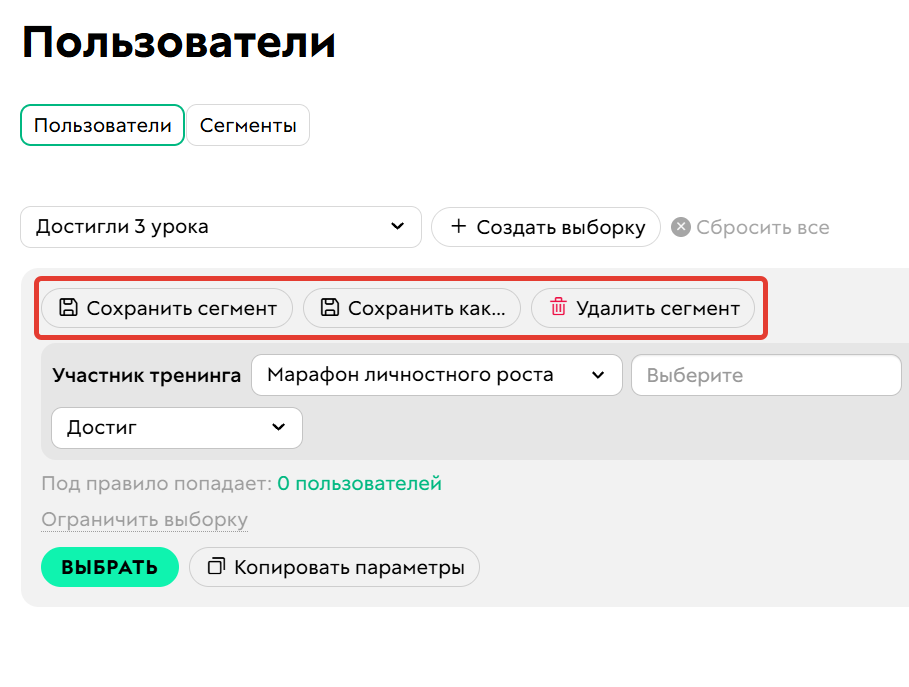Viewport: 909px width, 687px height.
Task: Click the save icon on 'Сохранить как...'
Action: [x=330, y=309]
